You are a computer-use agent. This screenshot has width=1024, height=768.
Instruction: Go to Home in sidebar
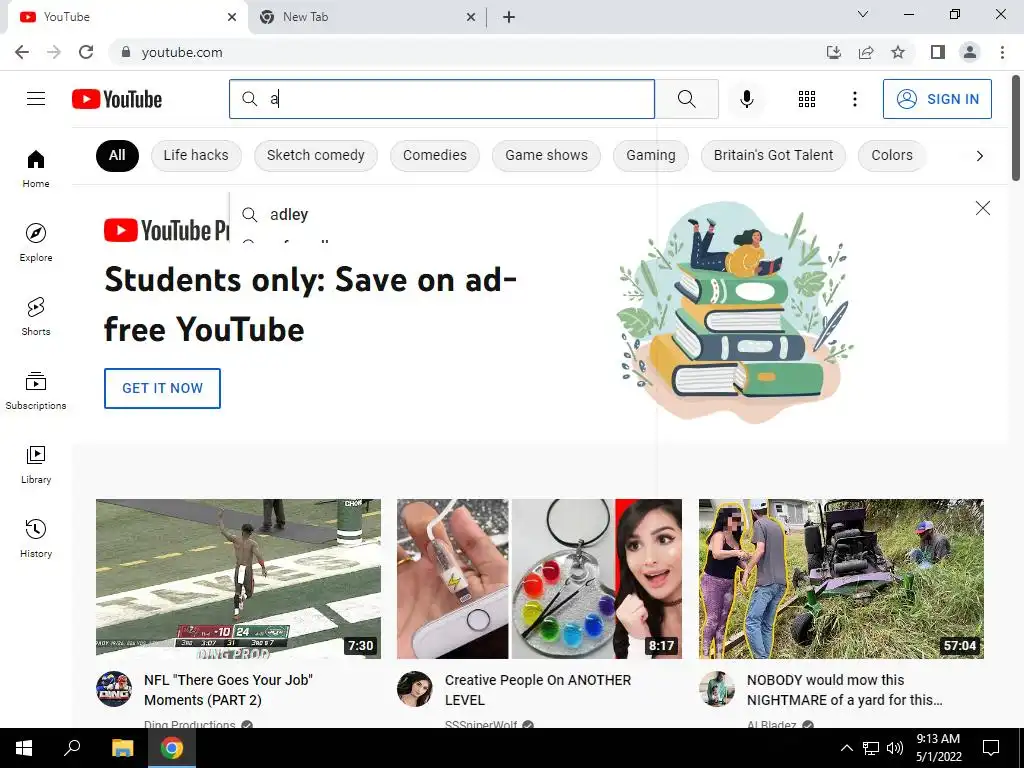(36, 168)
